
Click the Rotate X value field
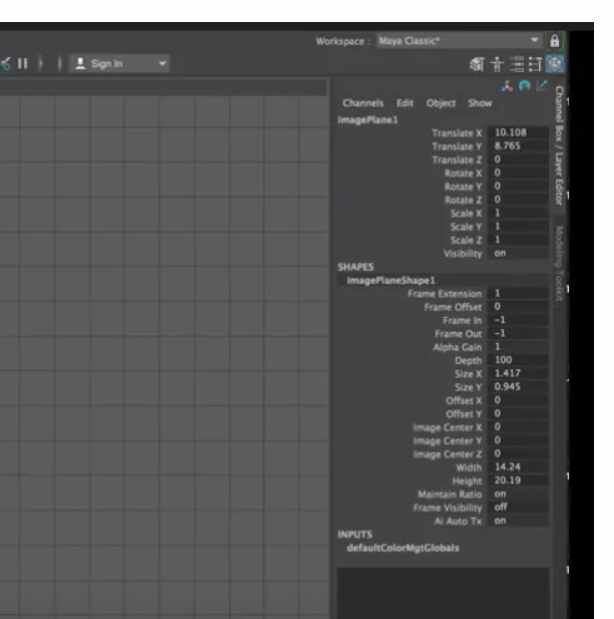tap(518, 173)
